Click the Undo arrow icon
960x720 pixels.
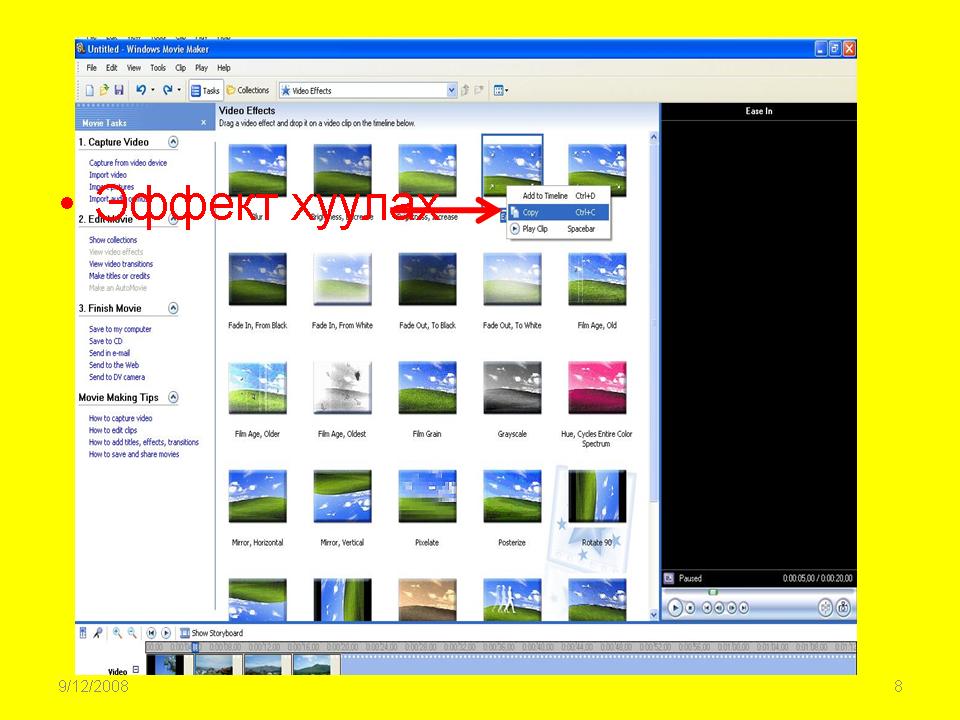coord(141,90)
